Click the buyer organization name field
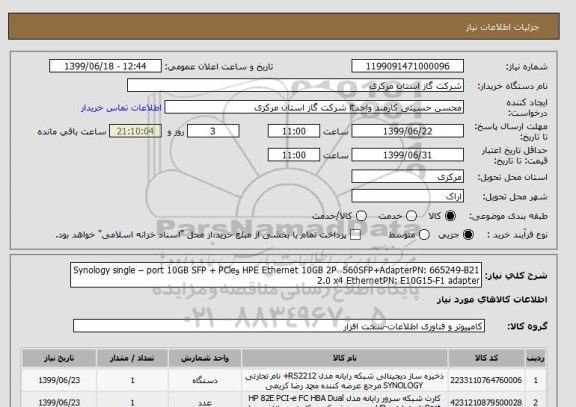This screenshot has width=576, height=407. [x=295, y=86]
